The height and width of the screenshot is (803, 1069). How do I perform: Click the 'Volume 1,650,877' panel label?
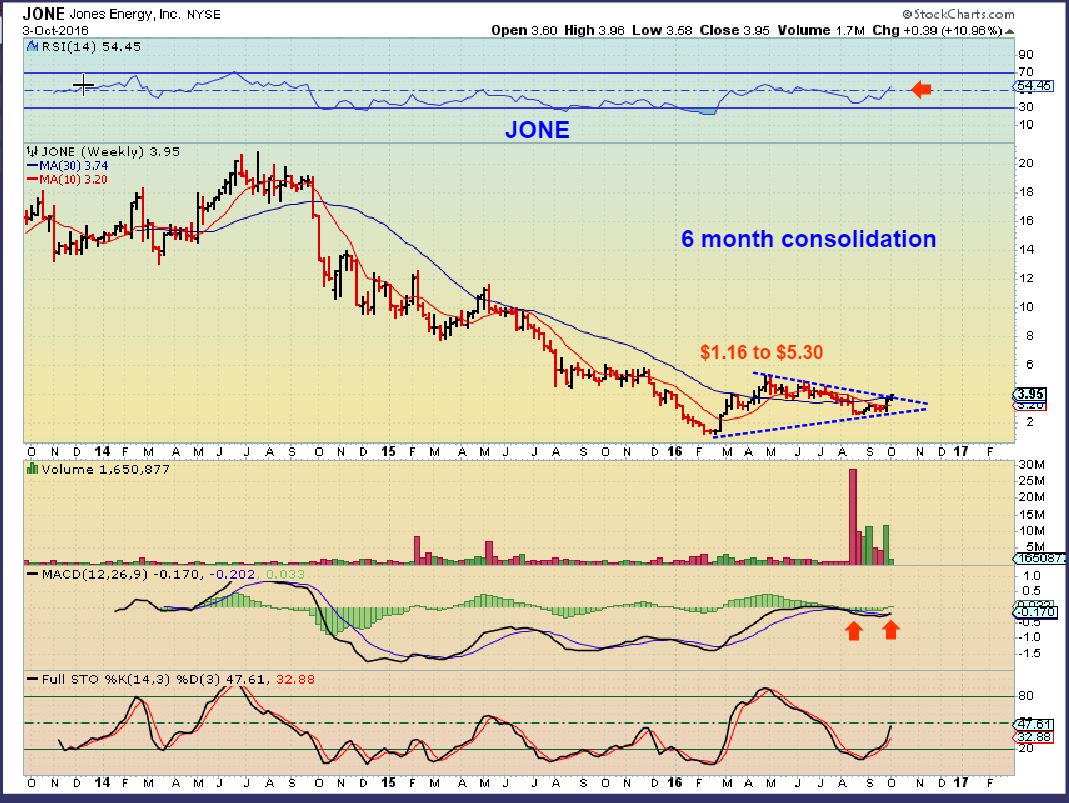pyautogui.click(x=105, y=470)
